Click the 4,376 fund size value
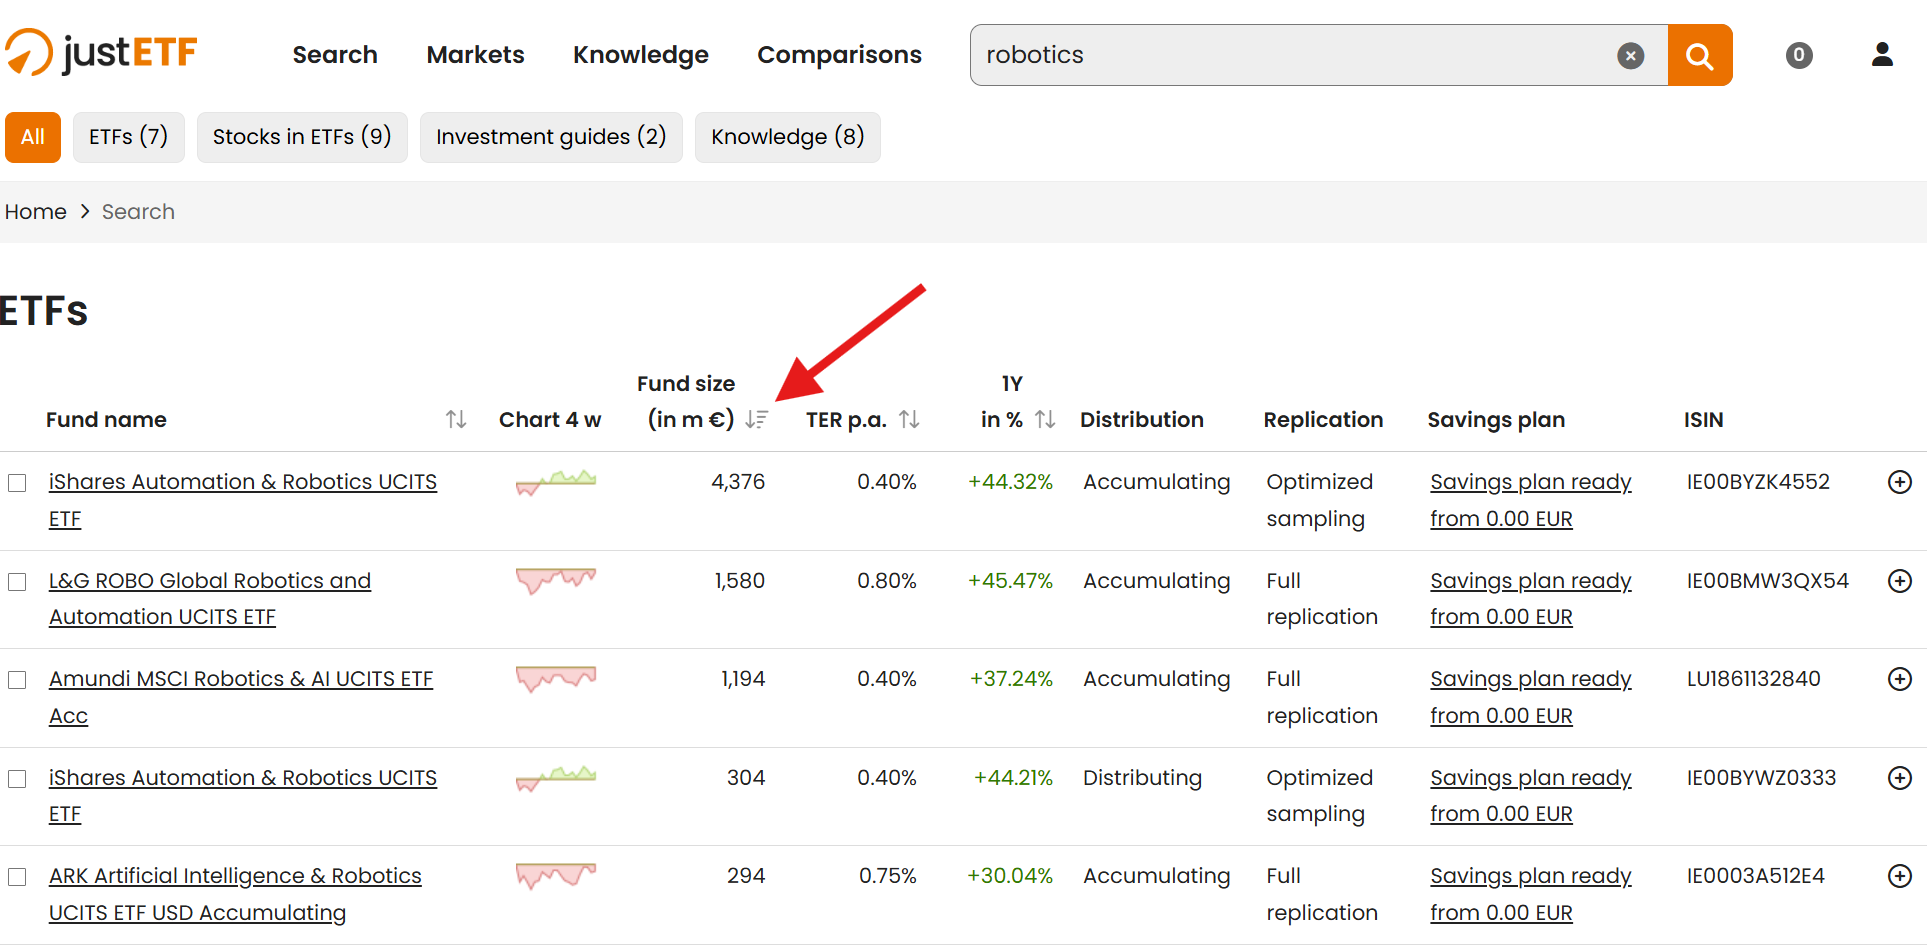Image resolution: width=1927 pixels, height=949 pixels. coord(738,482)
